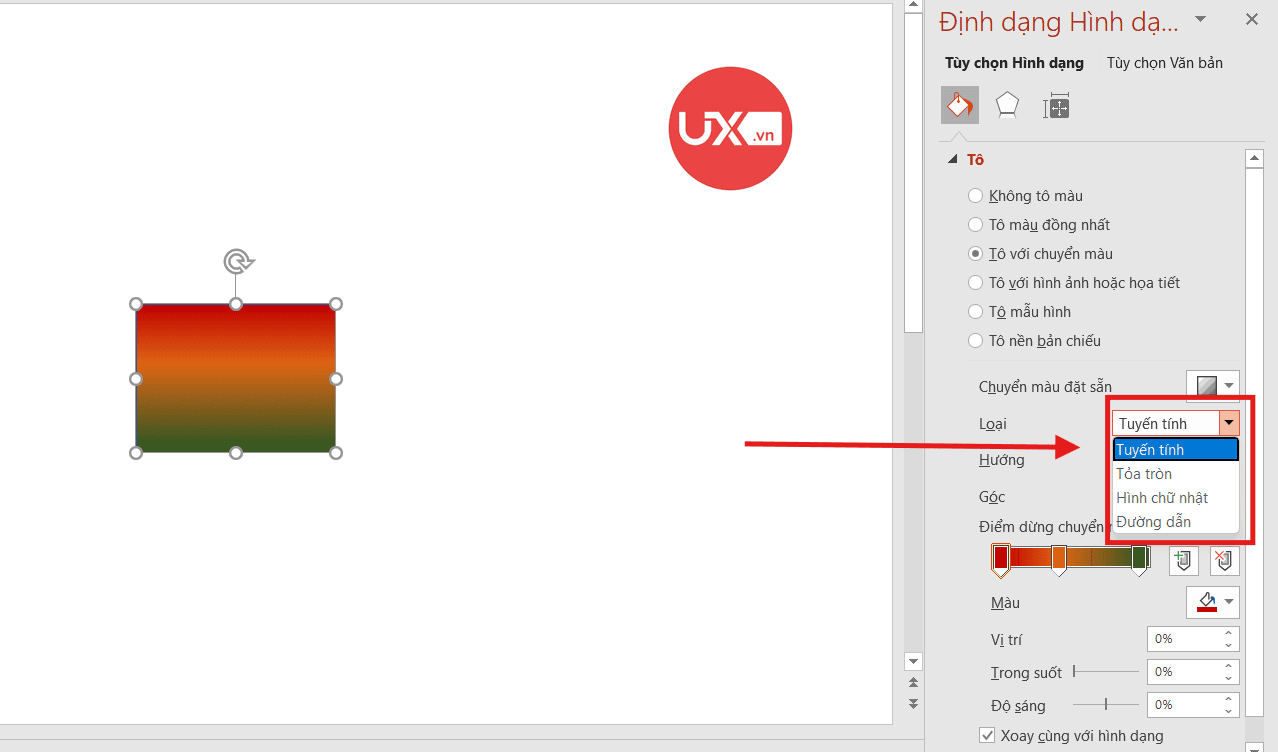Choose Tỏa tròn from the type list
The width and height of the screenshot is (1278, 752).
click(1144, 474)
